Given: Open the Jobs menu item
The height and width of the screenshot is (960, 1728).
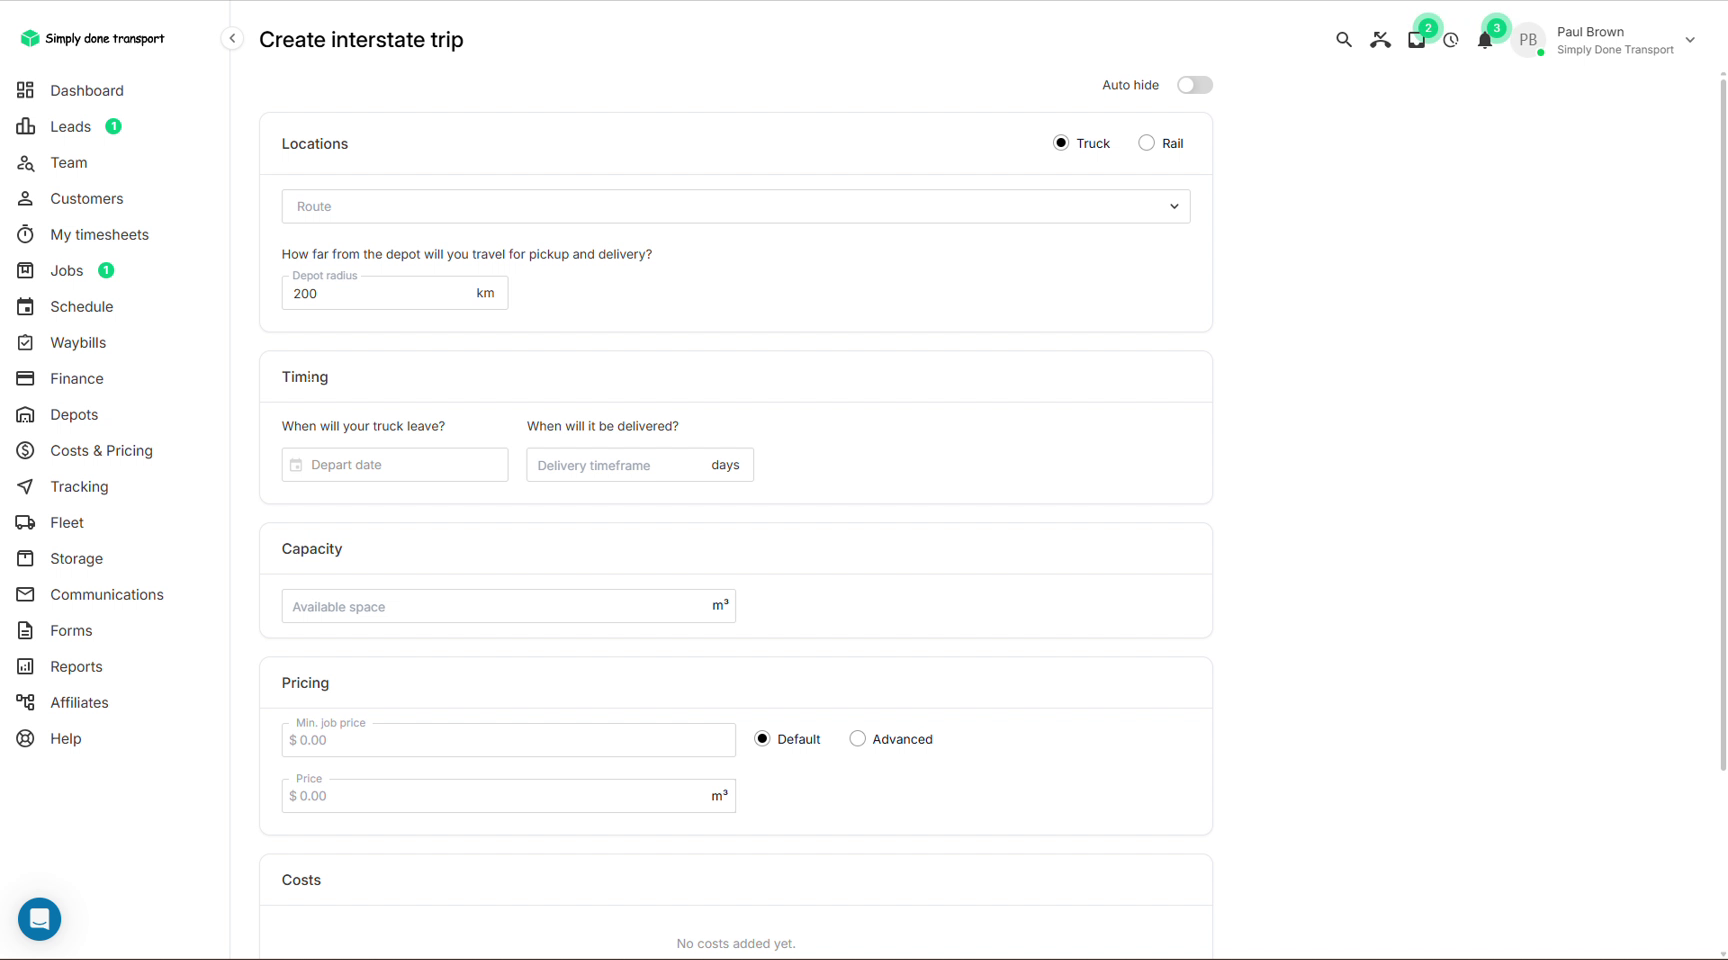Looking at the screenshot, I should click(67, 270).
